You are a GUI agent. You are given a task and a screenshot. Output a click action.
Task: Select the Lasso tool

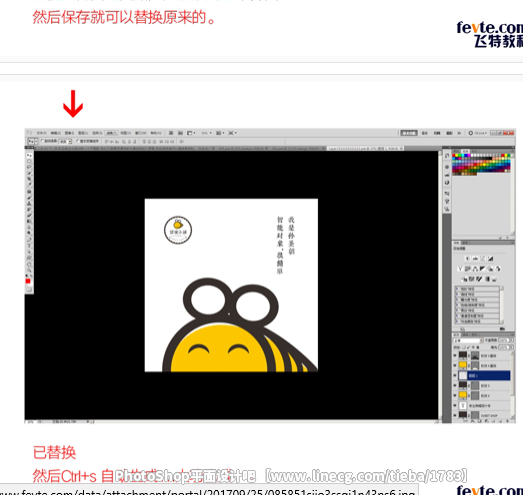click(29, 167)
